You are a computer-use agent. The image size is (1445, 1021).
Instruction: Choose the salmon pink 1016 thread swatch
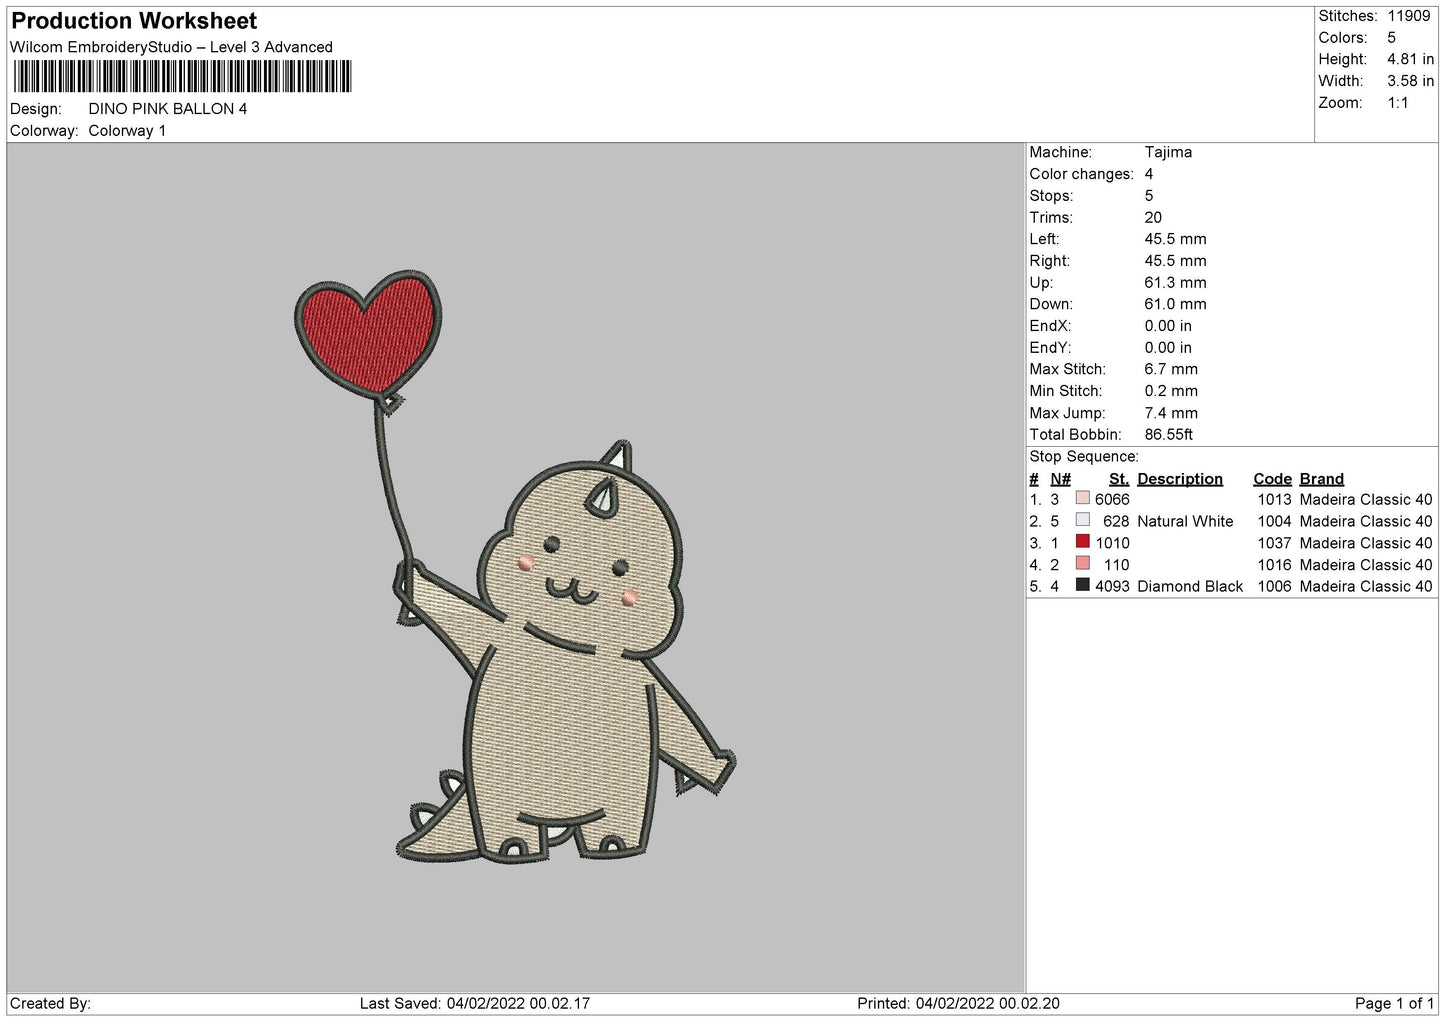click(1082, 564)
